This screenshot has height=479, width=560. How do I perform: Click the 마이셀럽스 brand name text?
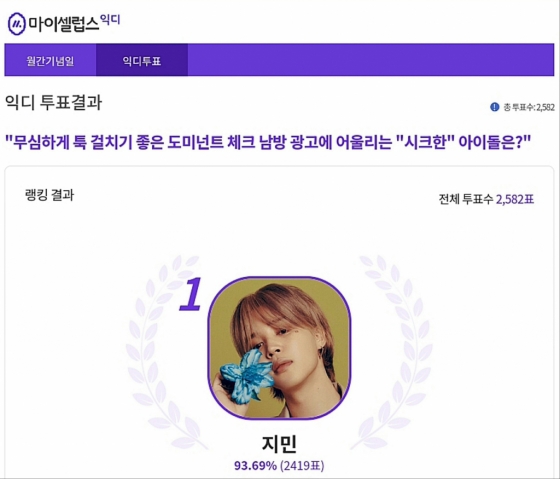point(64,24)
